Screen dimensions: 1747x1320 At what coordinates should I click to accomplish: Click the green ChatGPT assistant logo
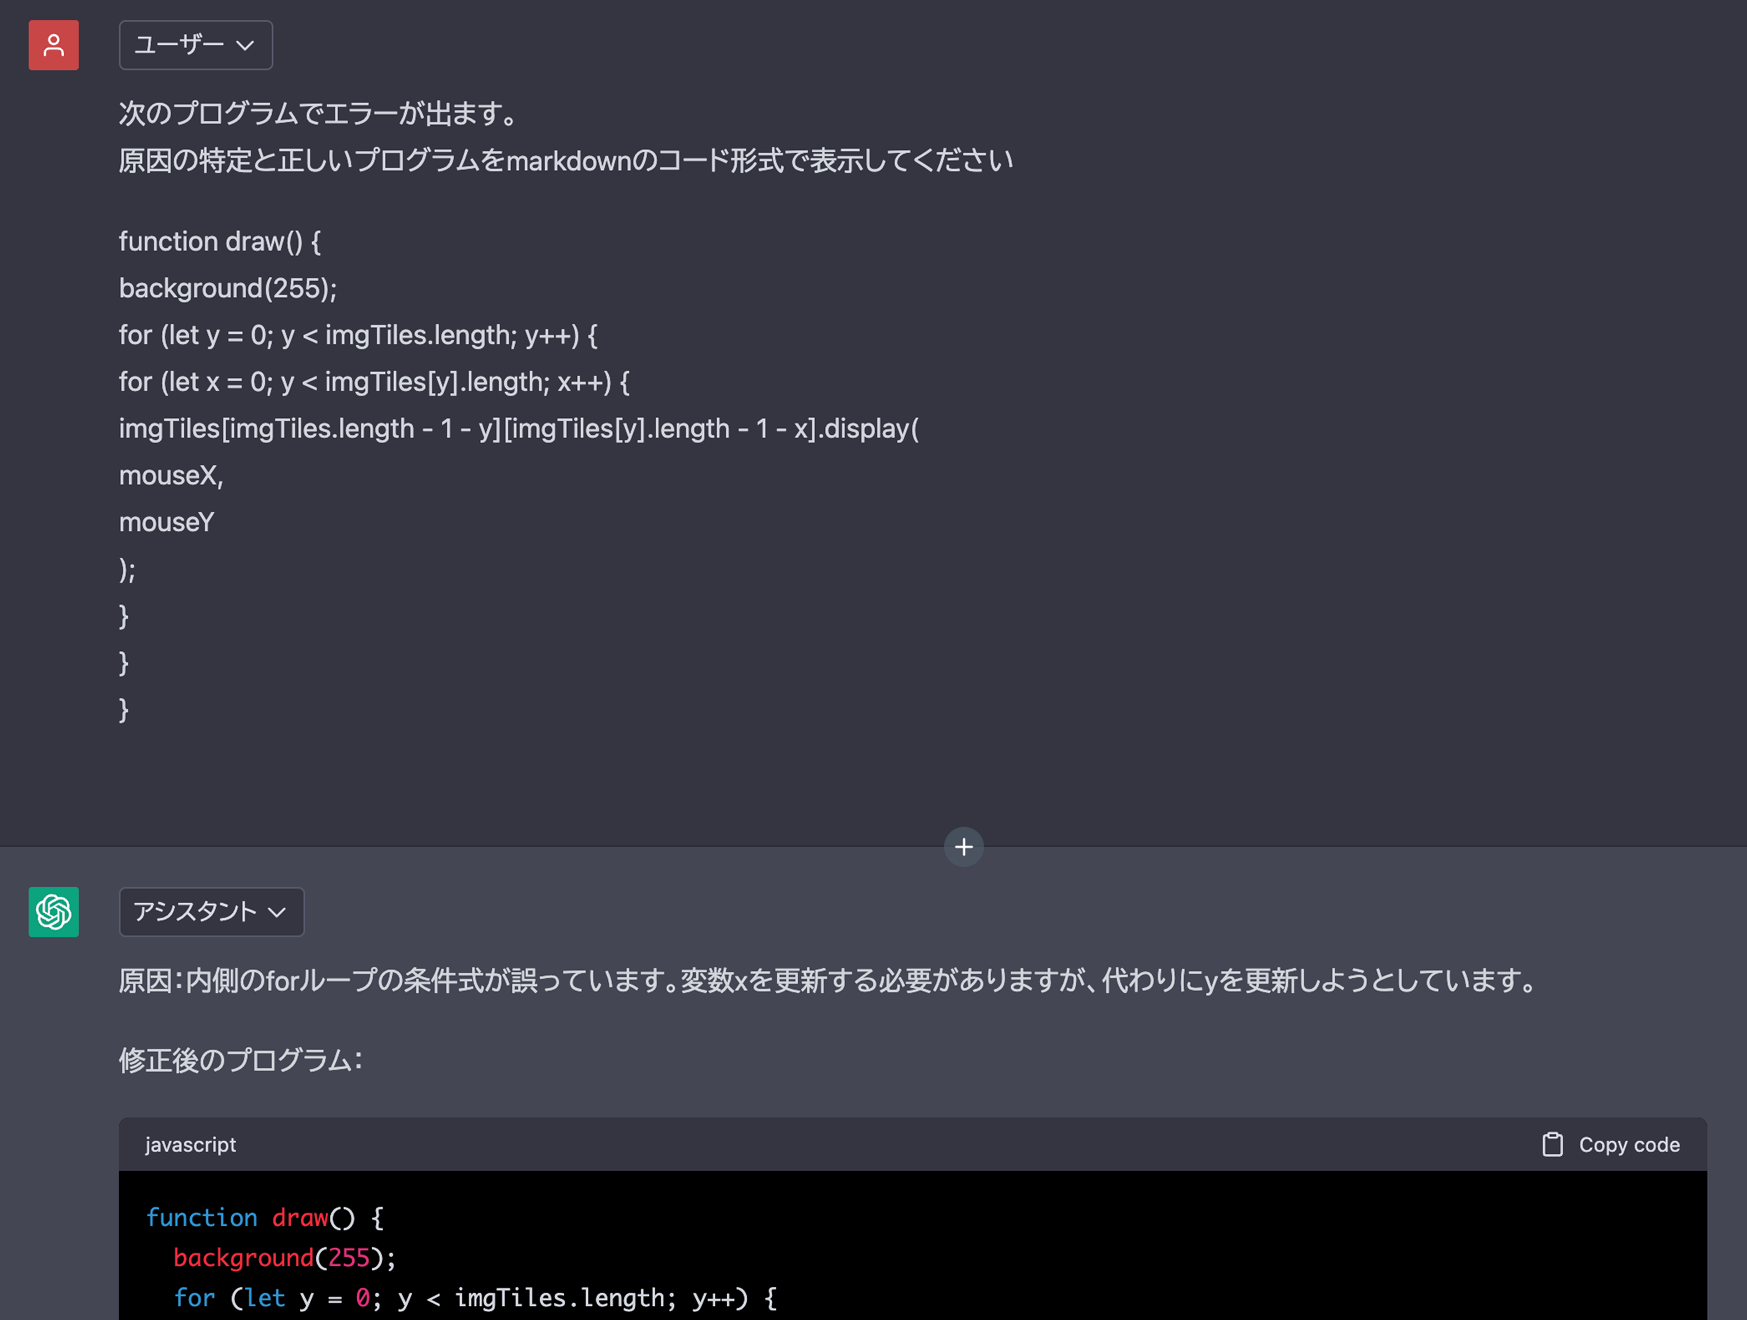pos(54,912)
